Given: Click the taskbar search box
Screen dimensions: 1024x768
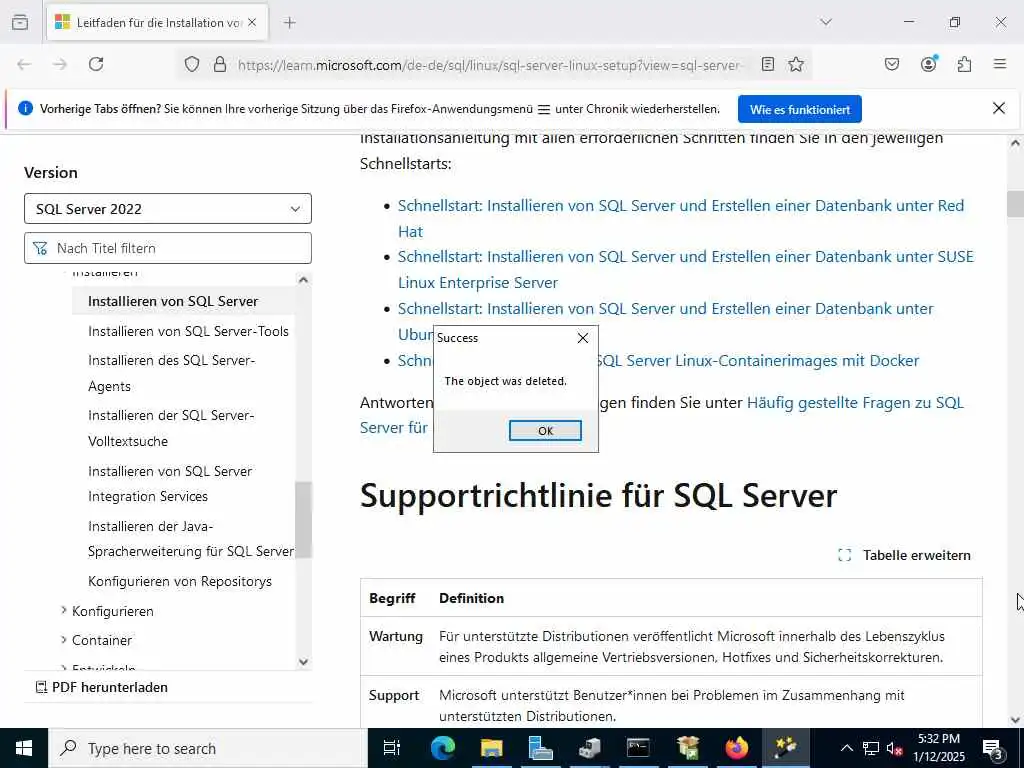Looking at the screenshot, I should pos(208,748).
